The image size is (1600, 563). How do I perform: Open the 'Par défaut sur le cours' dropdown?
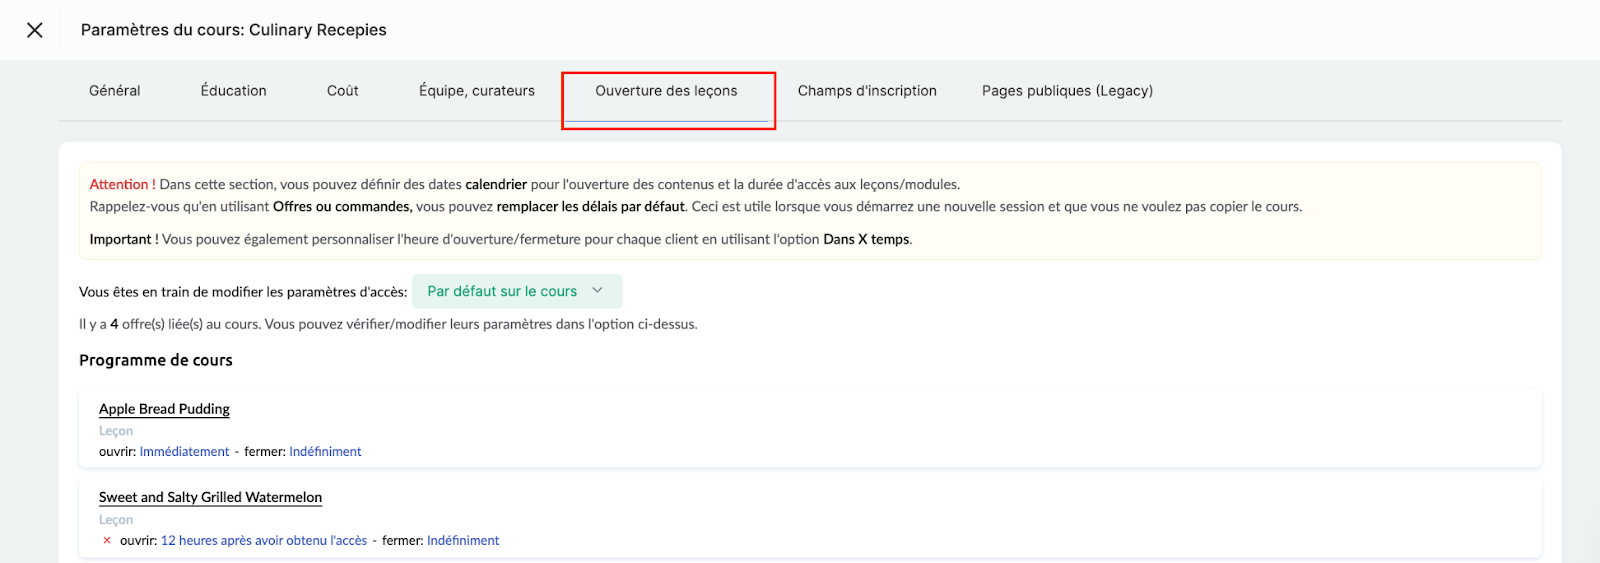pos(502,292)
